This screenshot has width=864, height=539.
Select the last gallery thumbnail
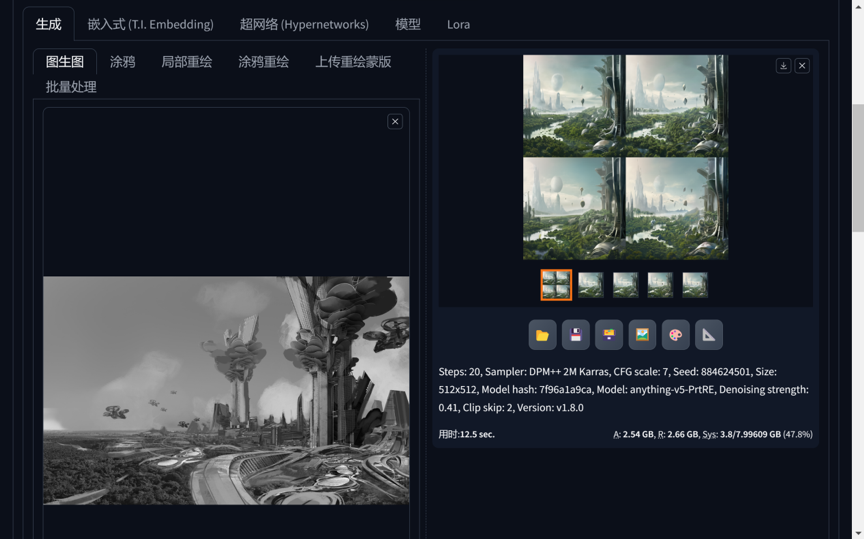pos(695,285)
